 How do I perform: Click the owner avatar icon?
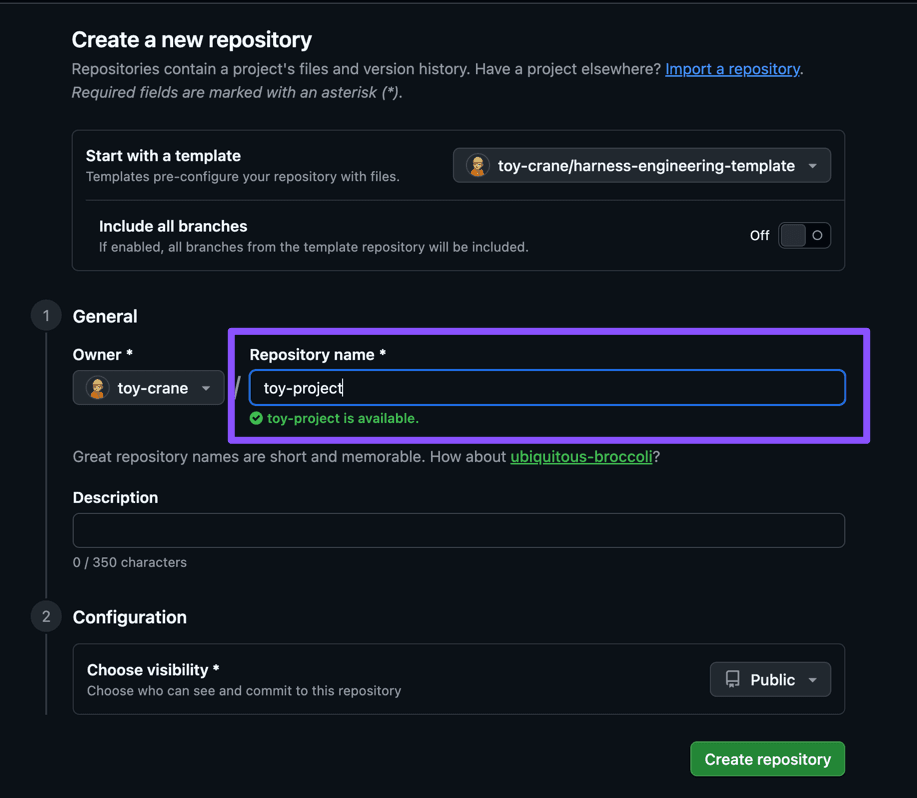click(98, 388)
